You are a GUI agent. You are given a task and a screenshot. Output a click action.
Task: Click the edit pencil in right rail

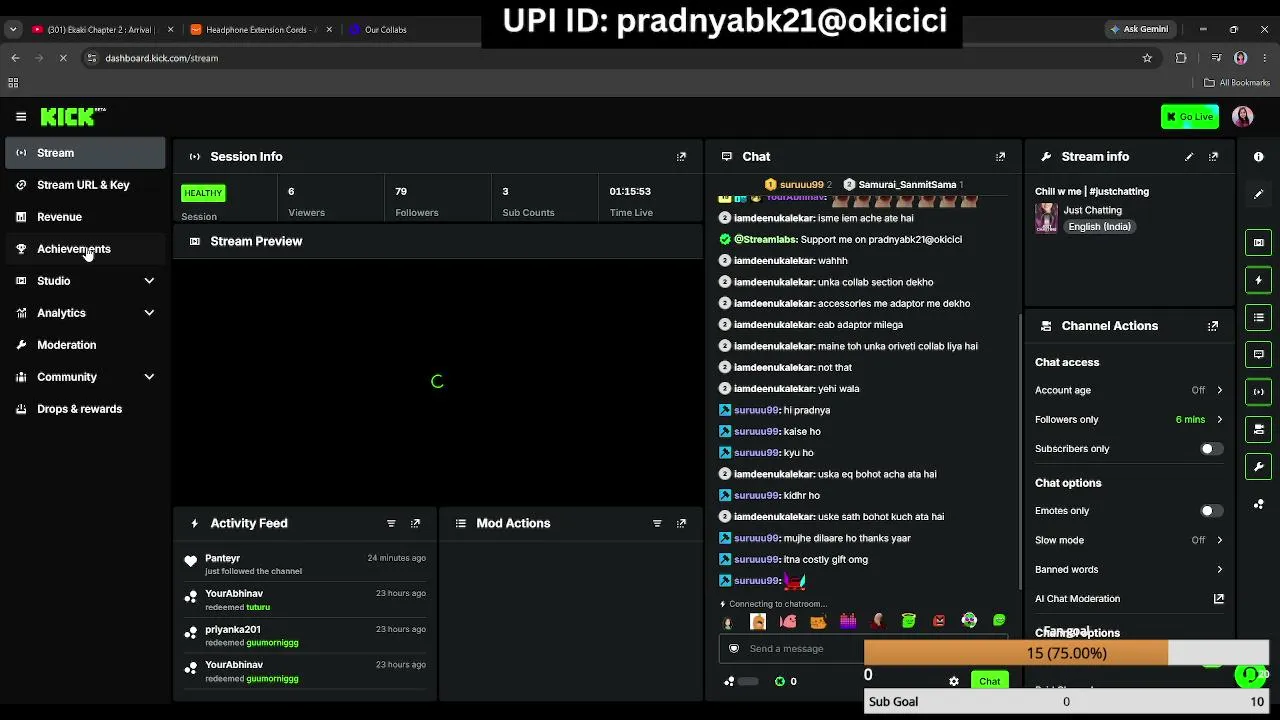[x=1259, y=194]
